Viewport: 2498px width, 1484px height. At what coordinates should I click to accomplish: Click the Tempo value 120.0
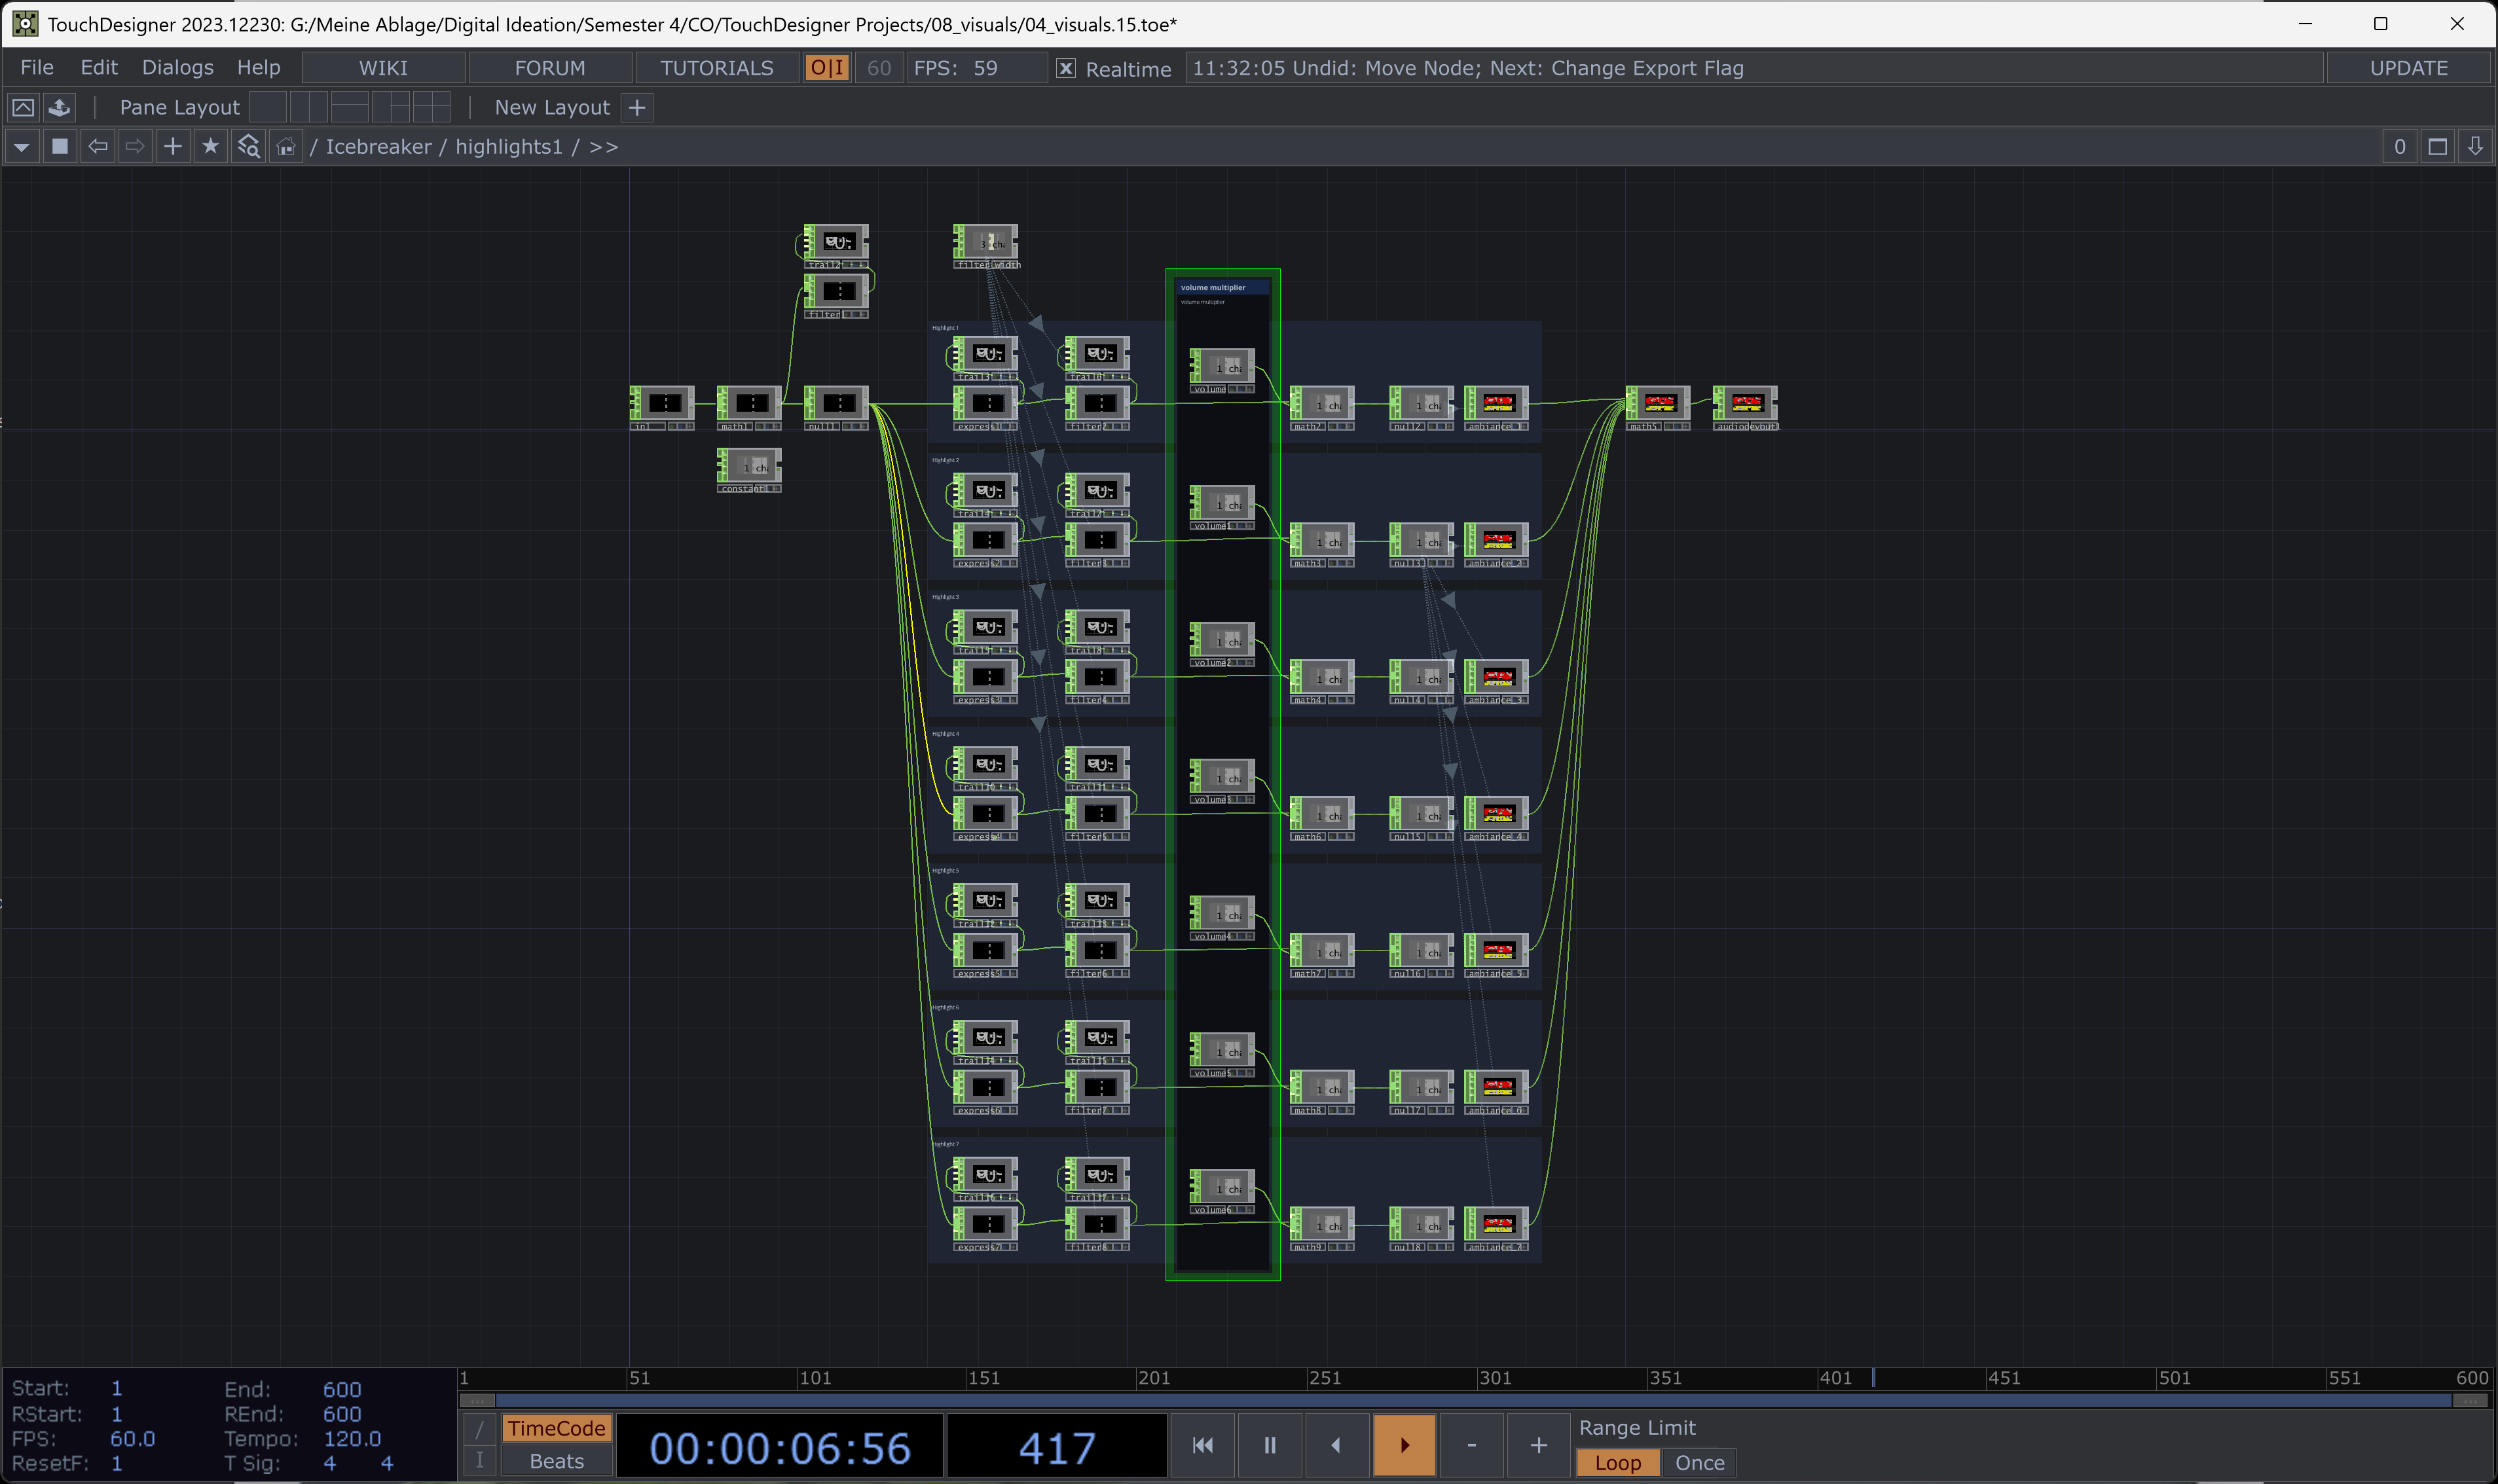pos(352,1438)
